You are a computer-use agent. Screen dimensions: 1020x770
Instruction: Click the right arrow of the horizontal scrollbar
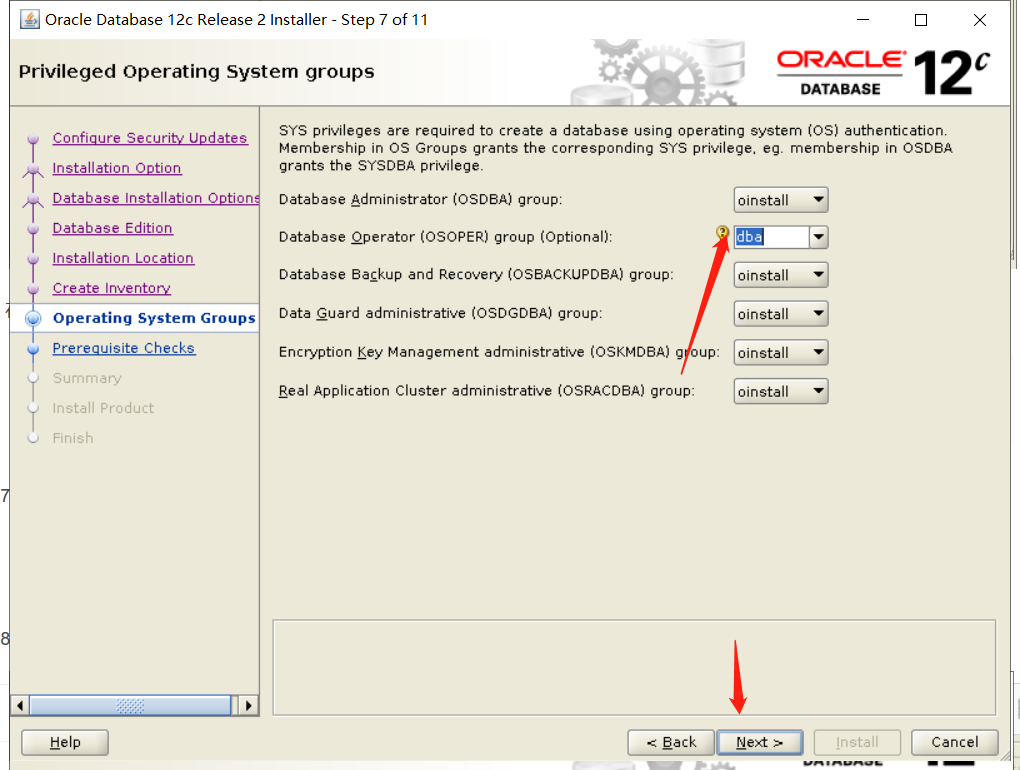(x=248, y=705)
